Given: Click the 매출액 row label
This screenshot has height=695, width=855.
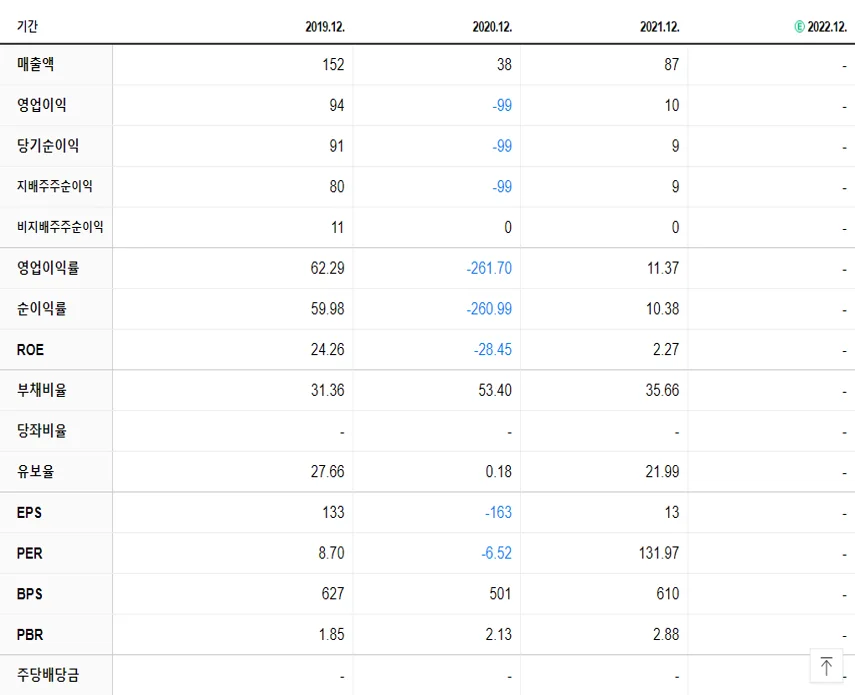Looking at the screenshot, I should click(35, 64).
